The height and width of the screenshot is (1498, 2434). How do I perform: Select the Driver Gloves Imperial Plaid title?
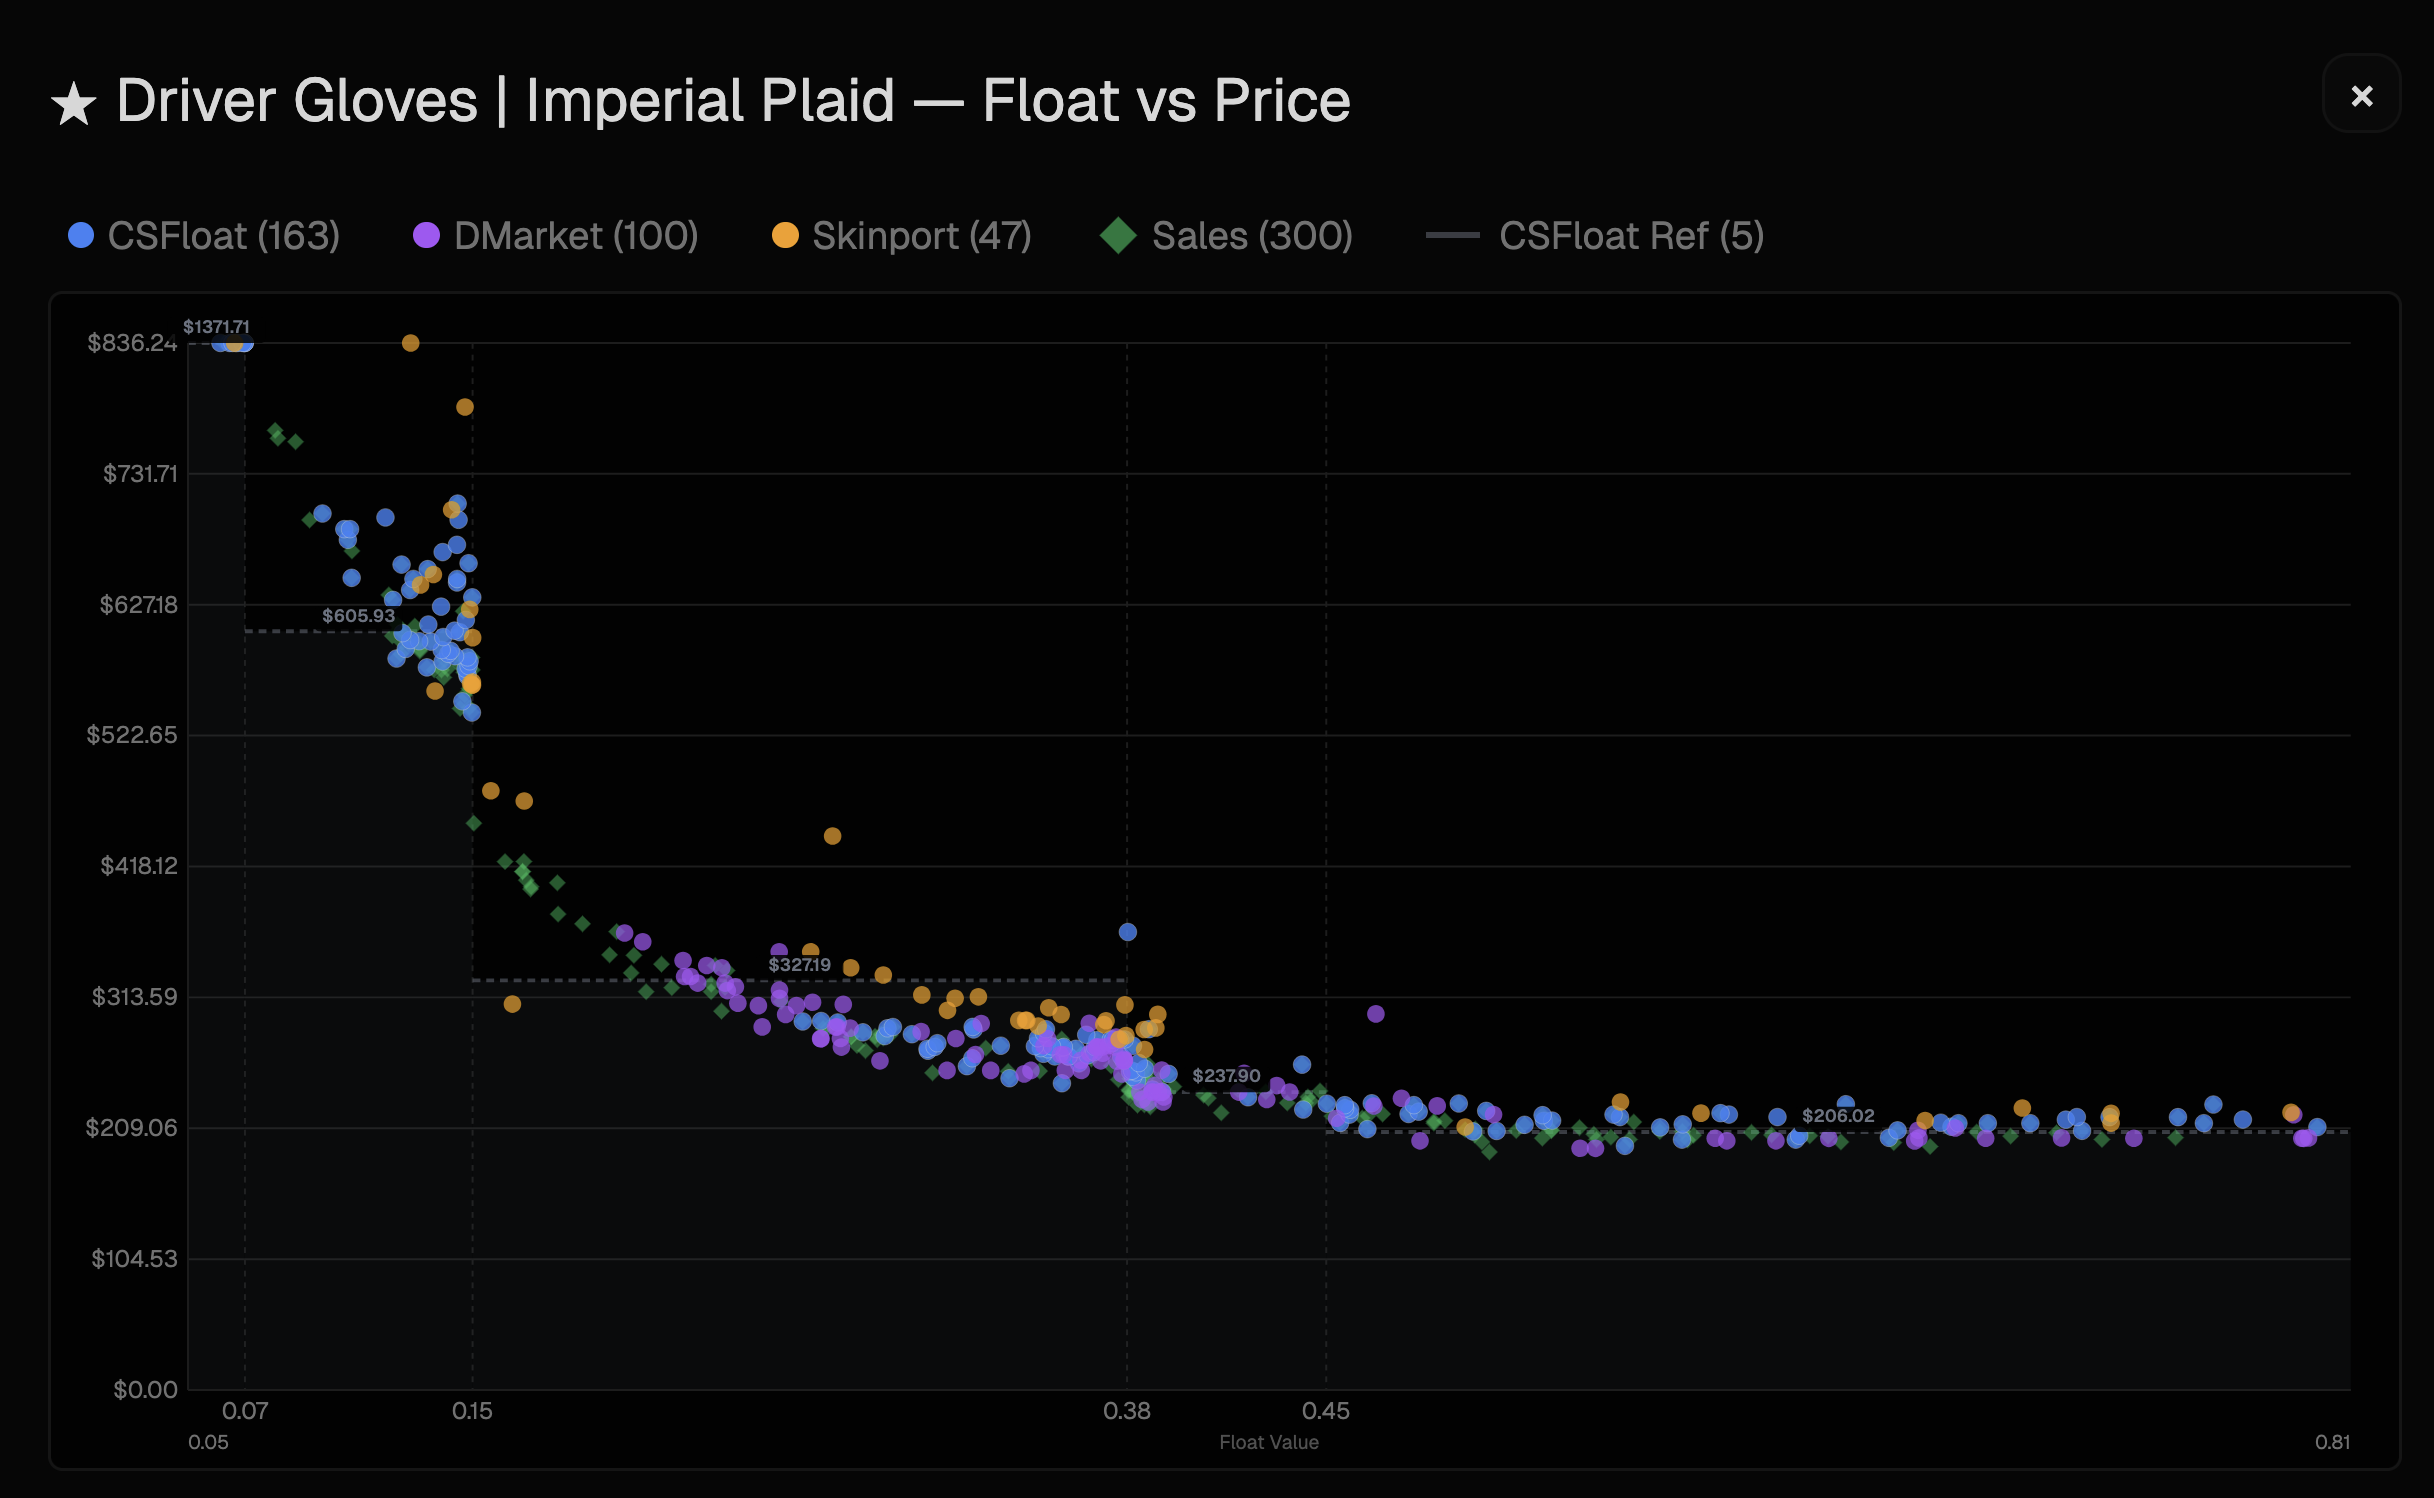pyautogui.click(x=700, y=100)
